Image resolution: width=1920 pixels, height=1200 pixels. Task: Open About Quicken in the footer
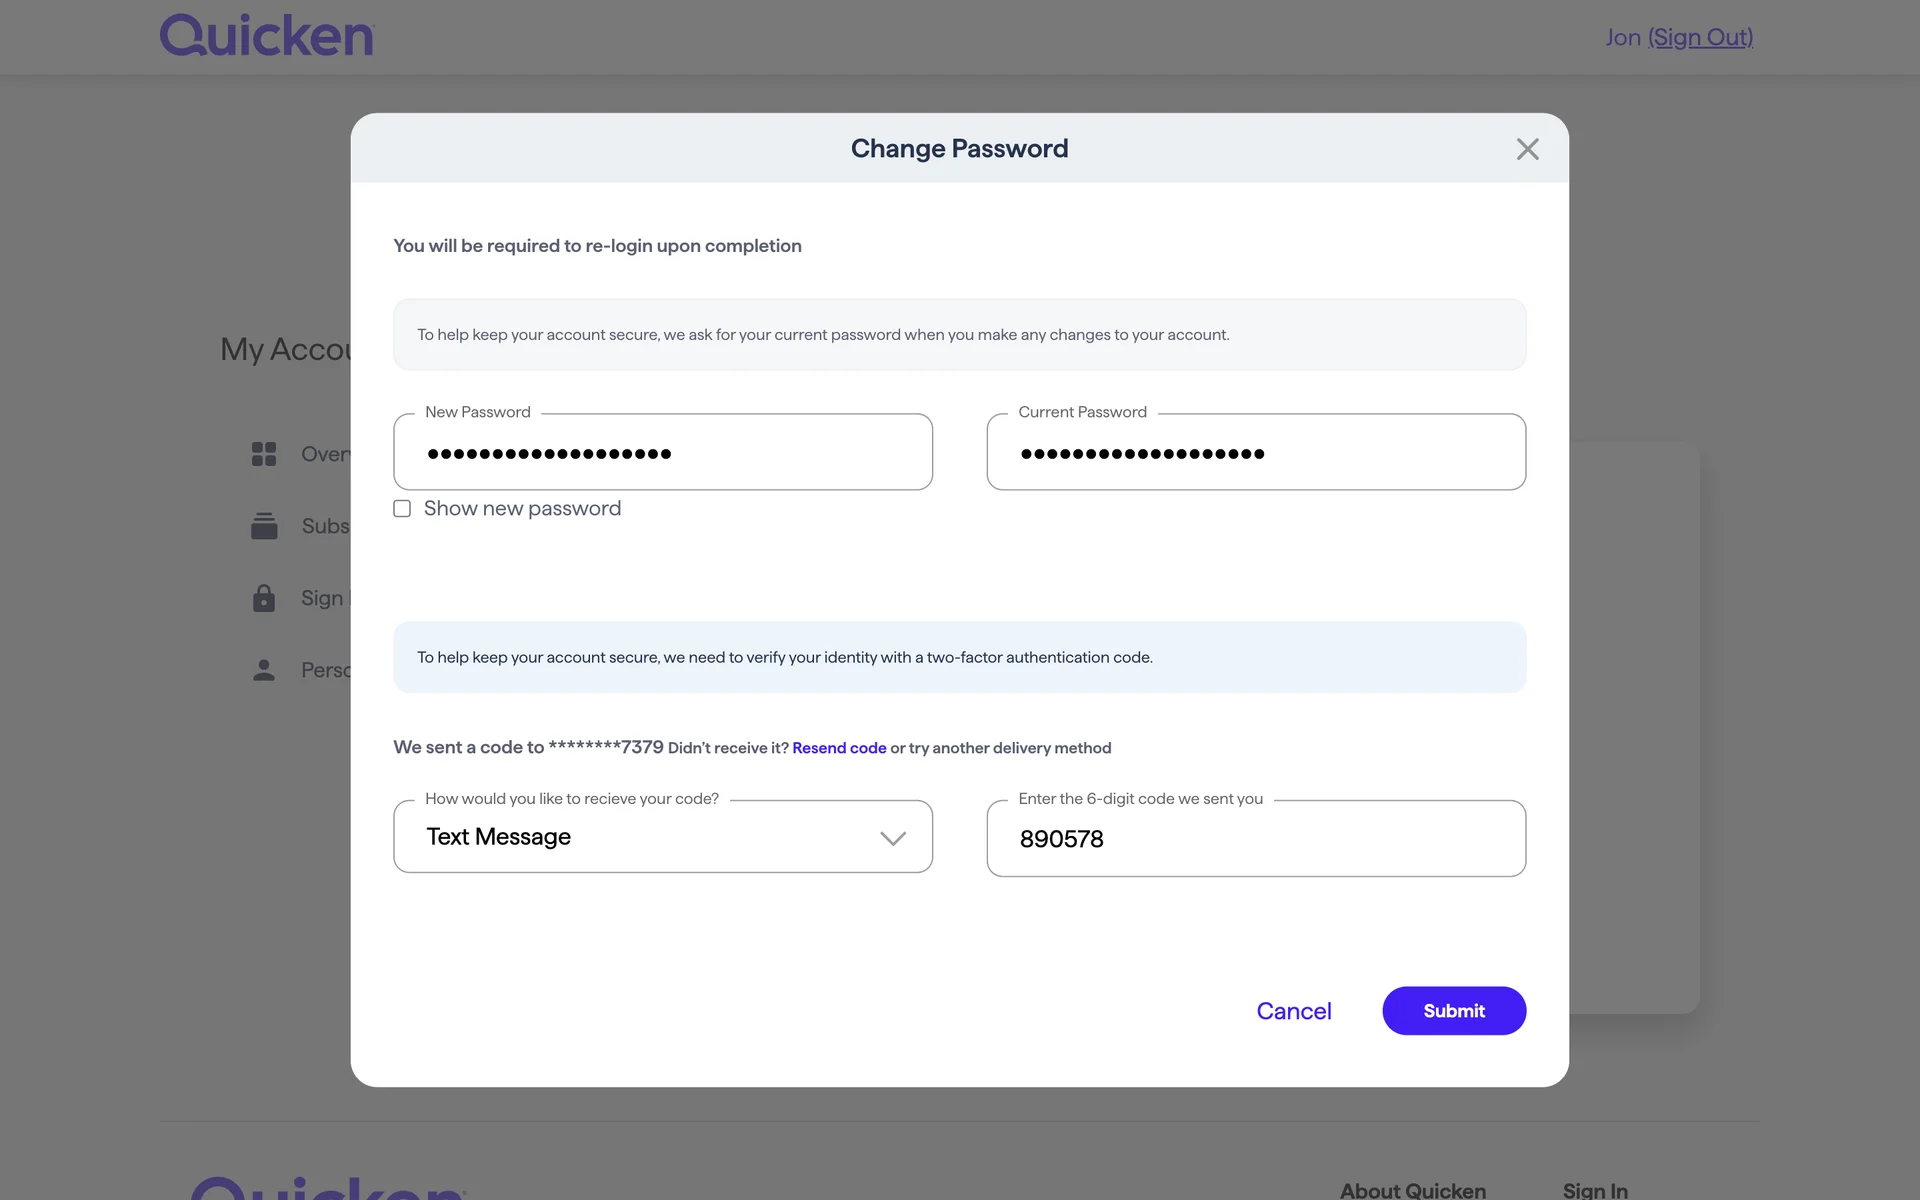tap(1412, 1190)
